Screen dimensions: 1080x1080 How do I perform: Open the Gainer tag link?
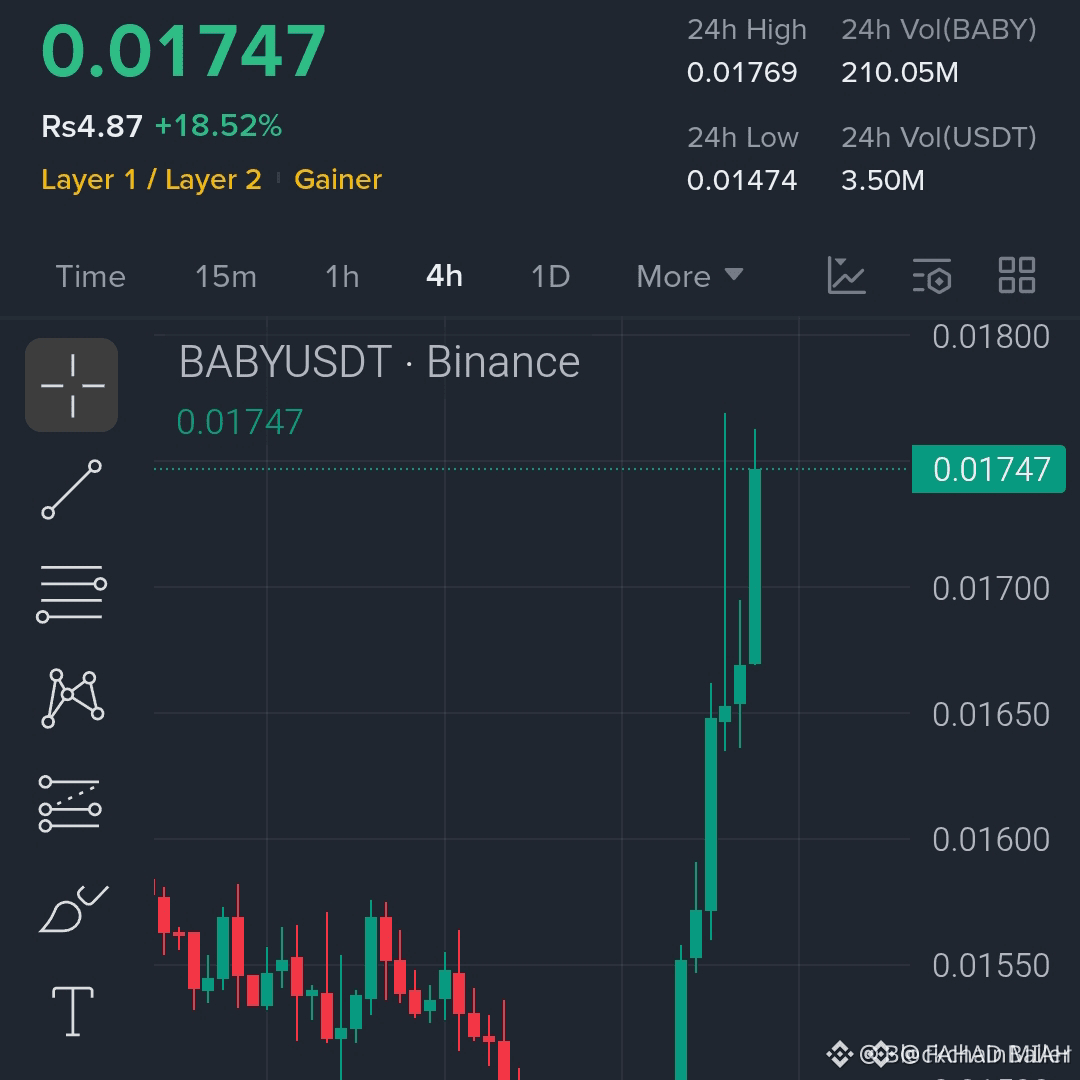pos(338,180)
